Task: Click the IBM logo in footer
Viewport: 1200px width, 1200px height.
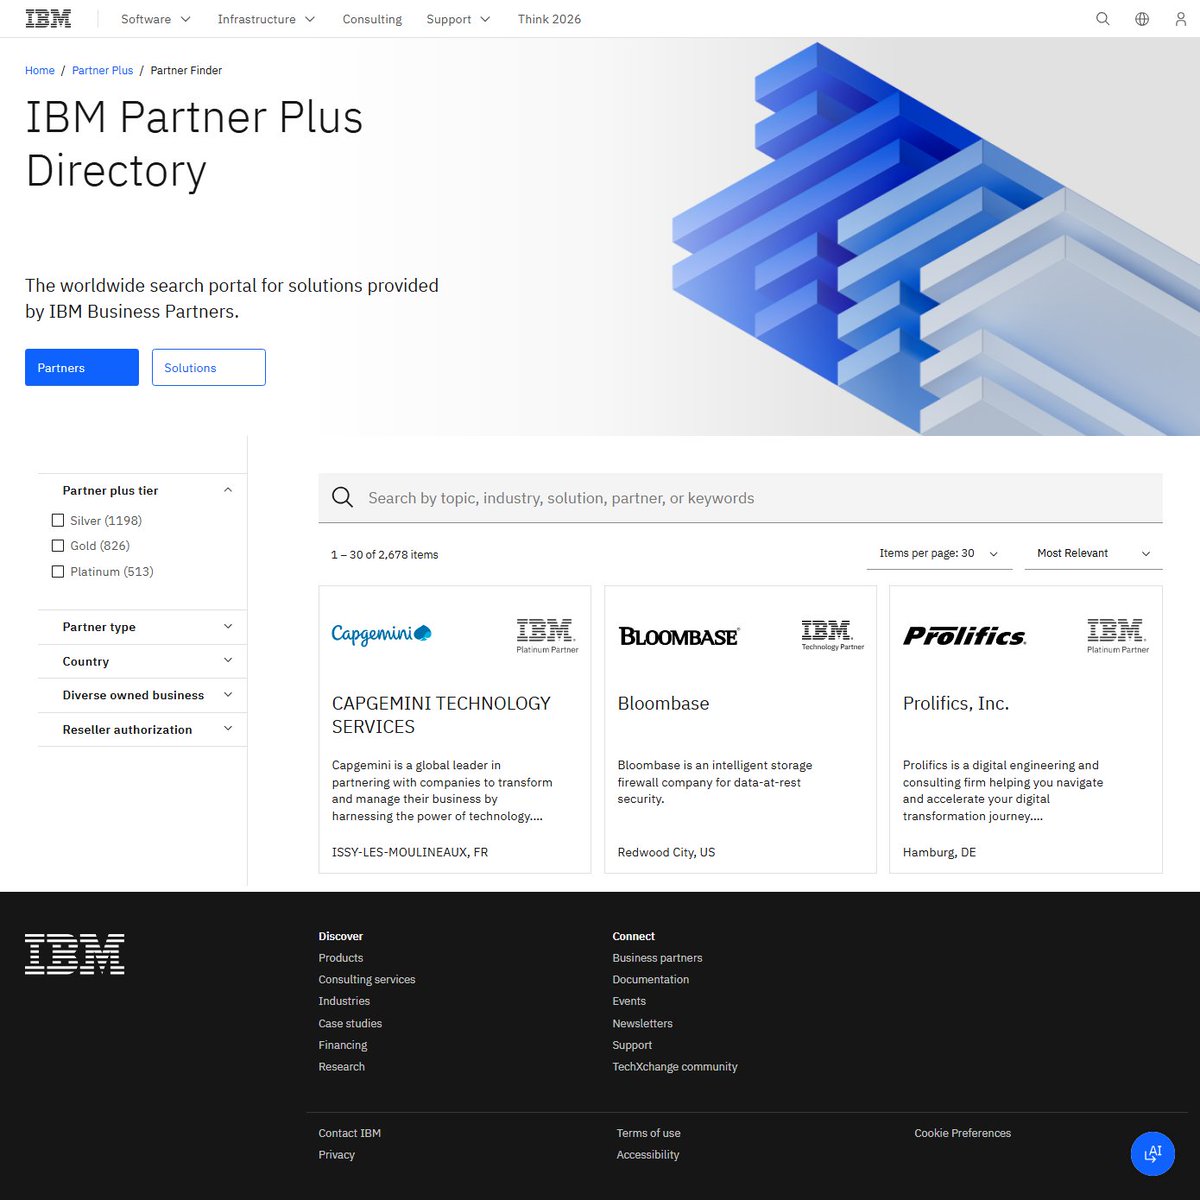Action: coord(75,954)
